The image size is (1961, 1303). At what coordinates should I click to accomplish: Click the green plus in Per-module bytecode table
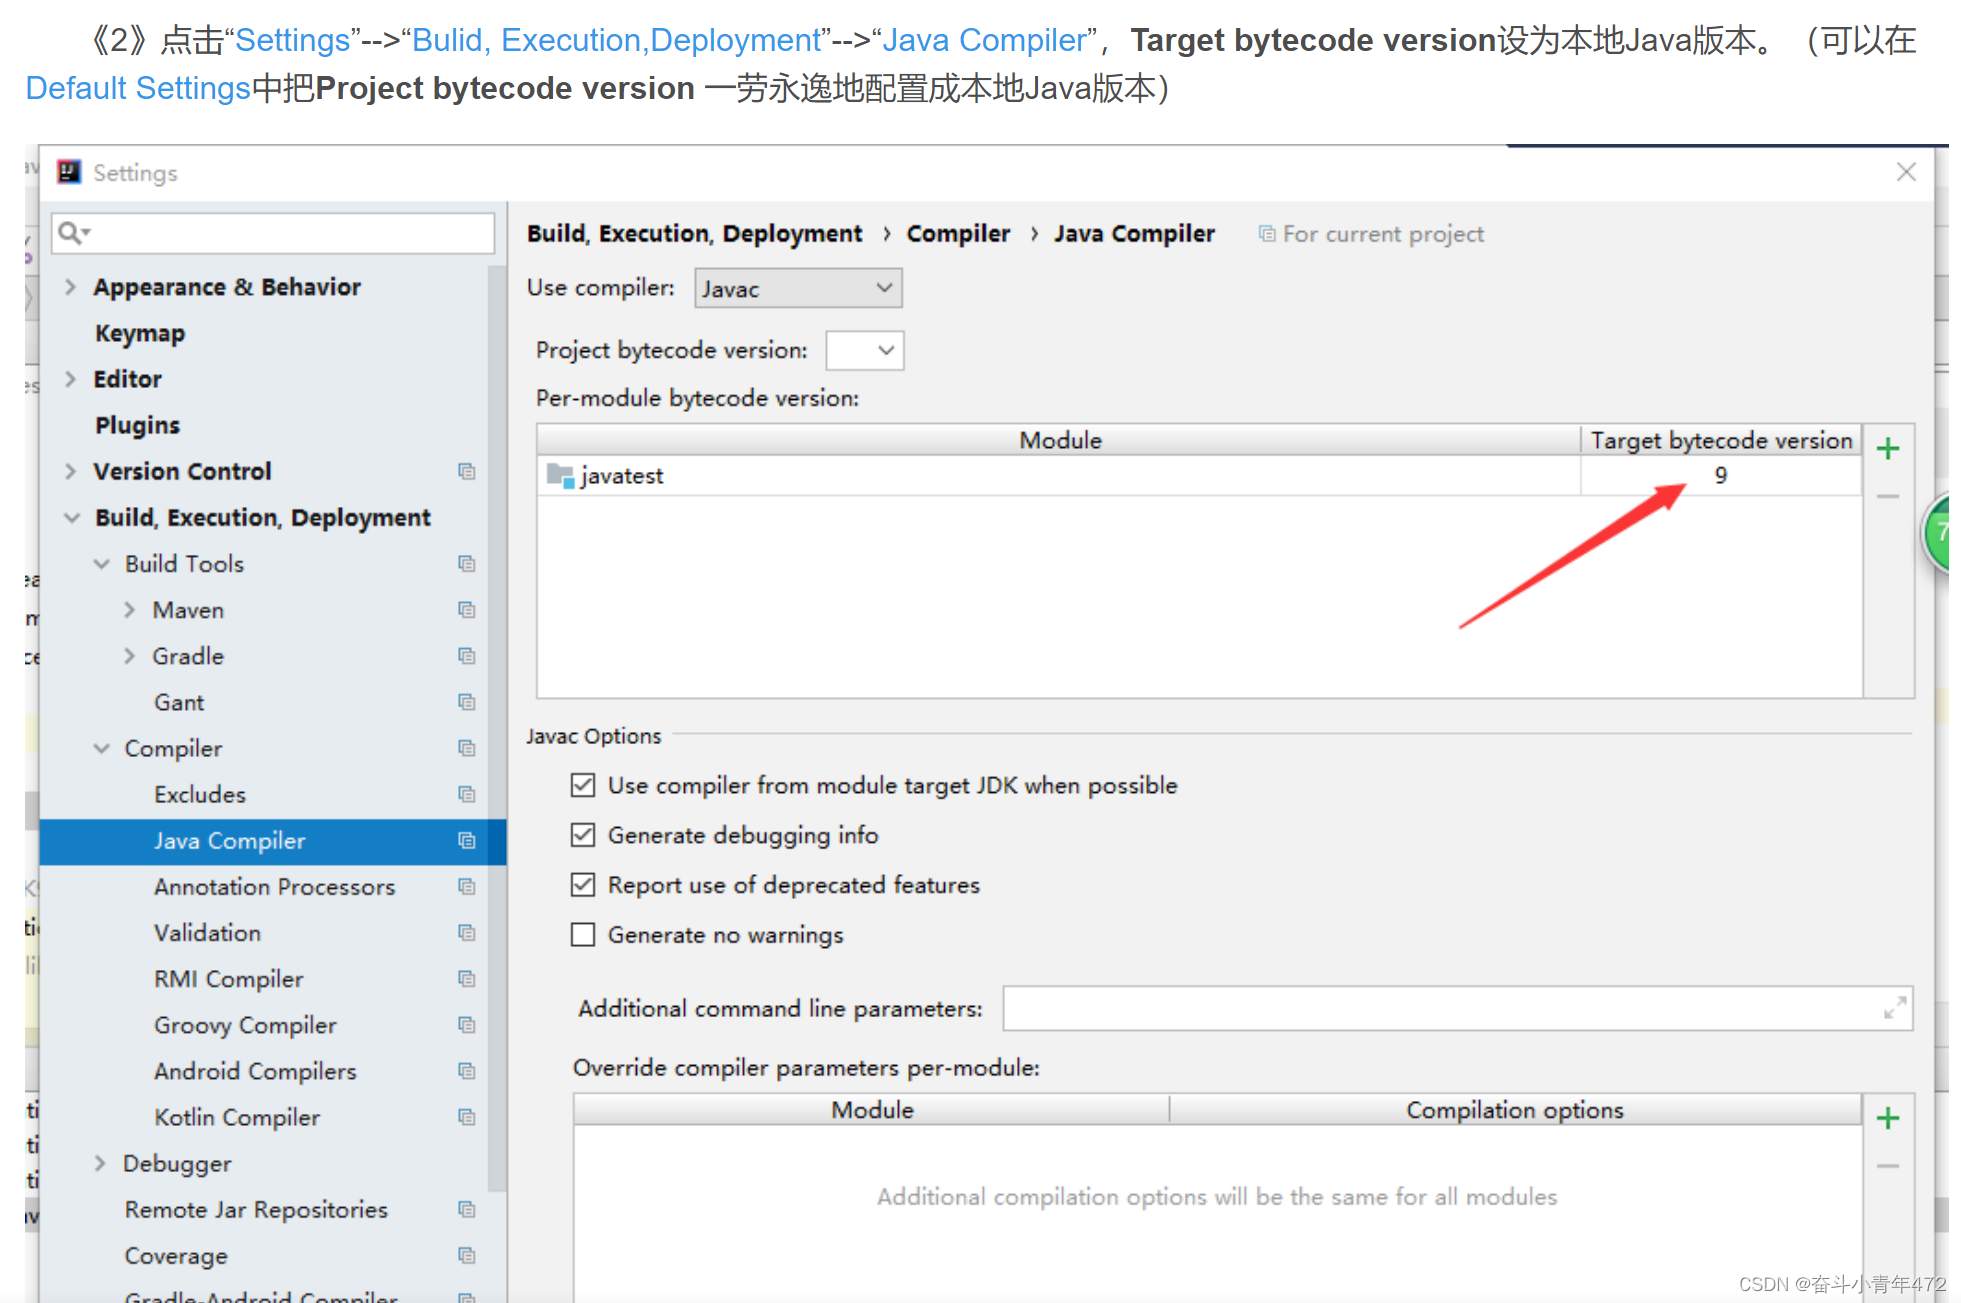[1887, 449]
